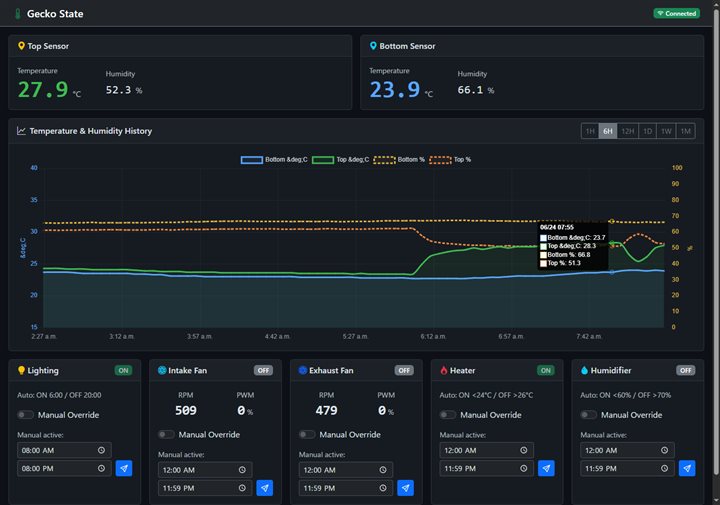Turn on Heater Manual Override
Image resolution: width=720 pixels, height=505 pixels.
pyautogui.click(x=448, y=415)
